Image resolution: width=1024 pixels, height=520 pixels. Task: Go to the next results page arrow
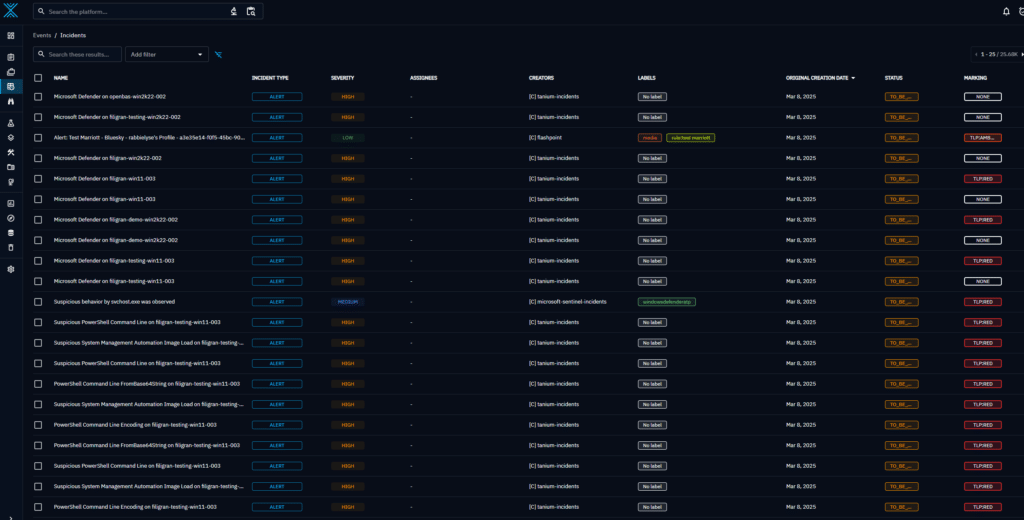pos(1020,54)
